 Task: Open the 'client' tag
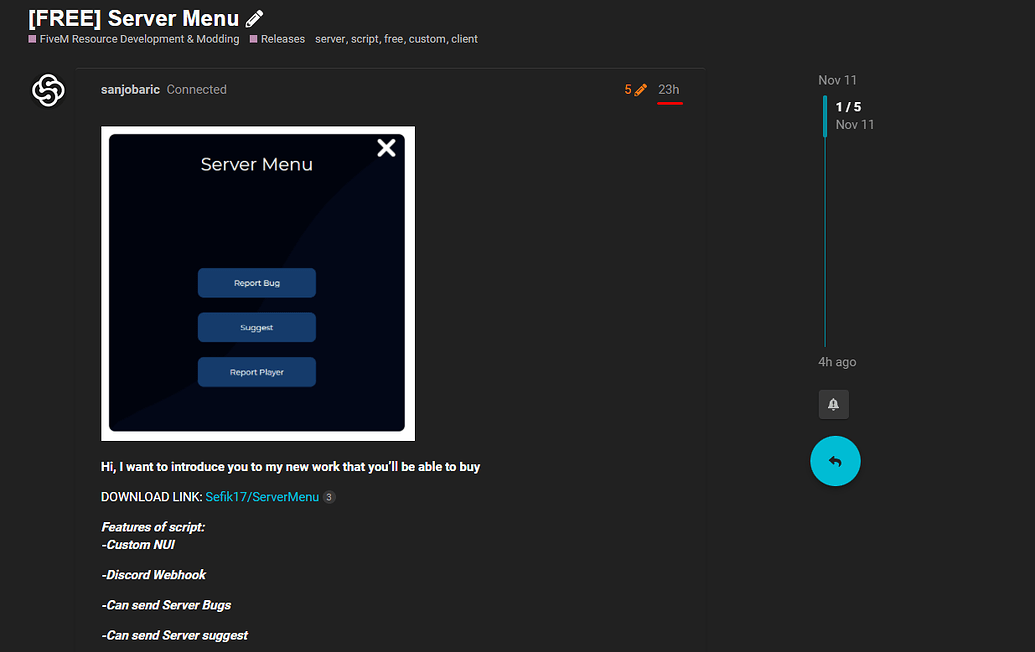pos(465,39)
